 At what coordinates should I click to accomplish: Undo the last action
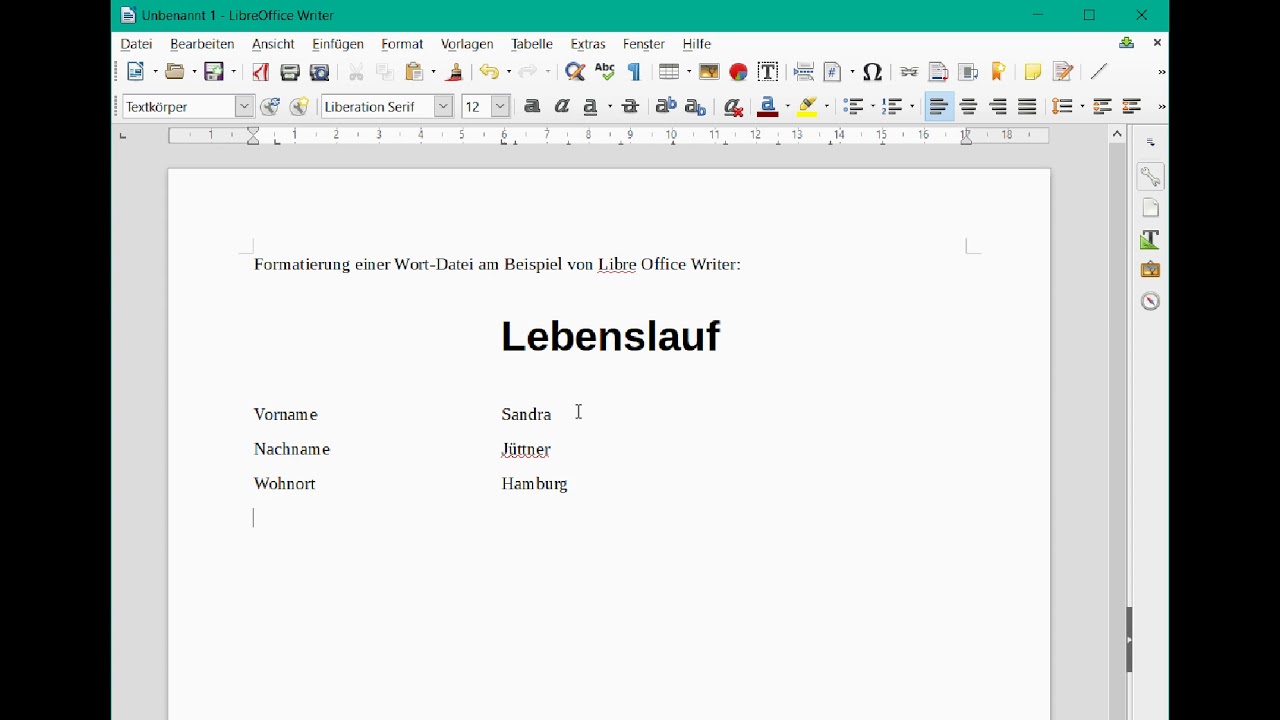pos(489,72)
